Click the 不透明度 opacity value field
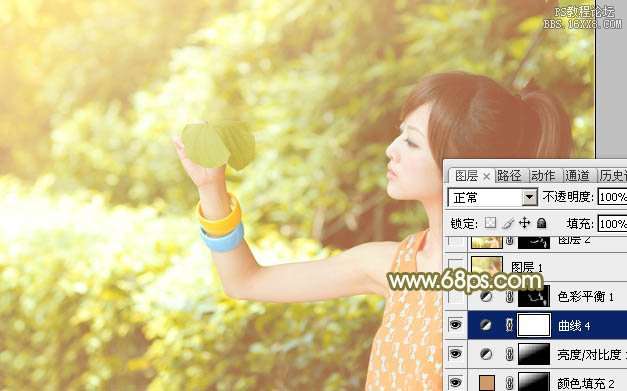This screenshot has height=391, width=627. point(612,197)
